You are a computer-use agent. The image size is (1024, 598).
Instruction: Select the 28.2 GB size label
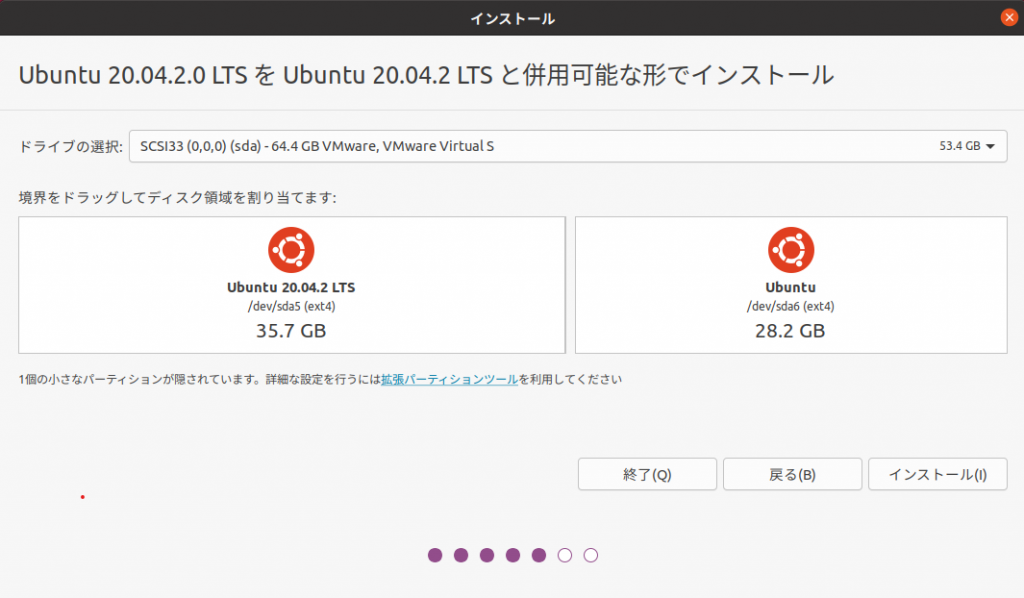click(790, 330)
